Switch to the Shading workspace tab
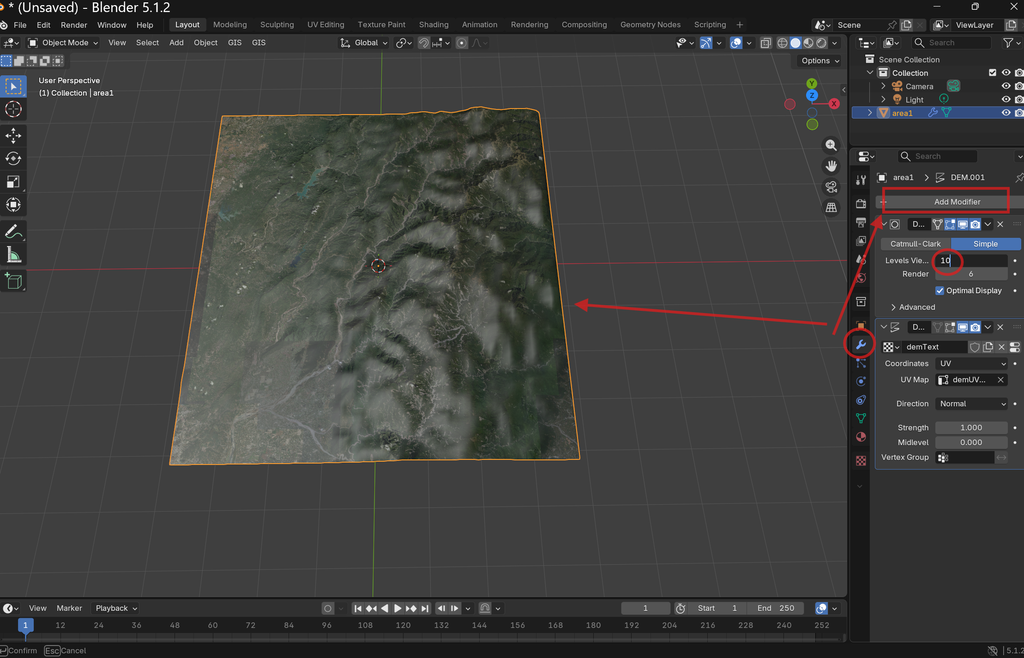Image resolution: width=1024 pixels, height=658 pixels. click(x=434, y=25)
